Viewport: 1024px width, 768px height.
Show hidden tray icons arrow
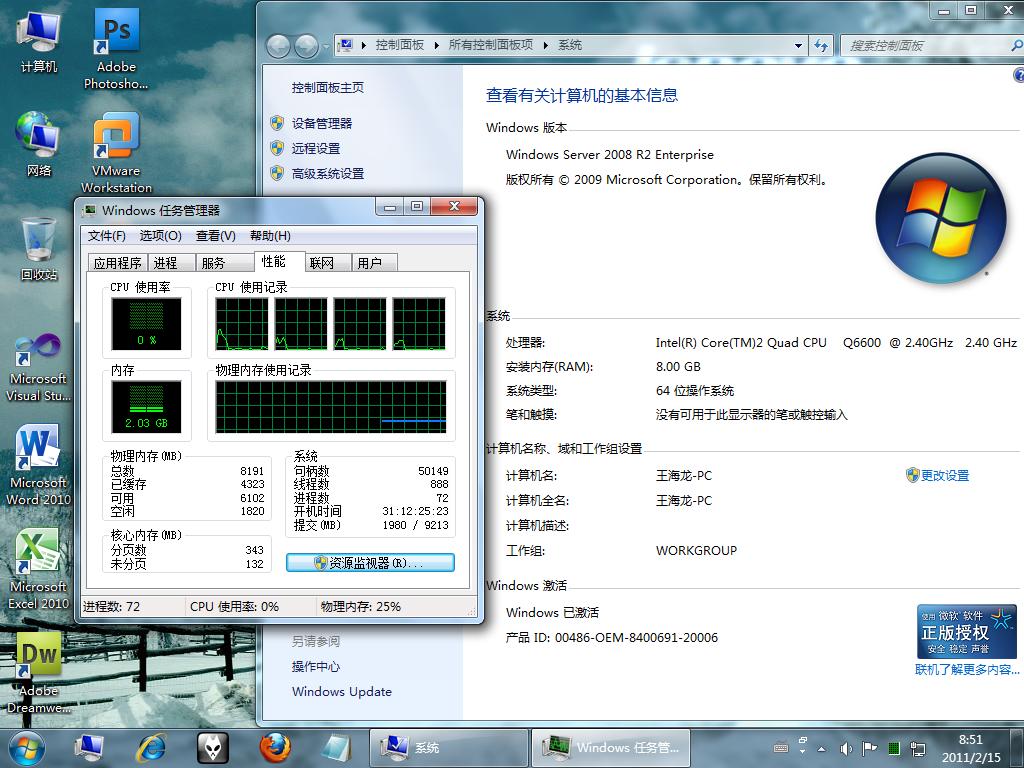point(822,749)
